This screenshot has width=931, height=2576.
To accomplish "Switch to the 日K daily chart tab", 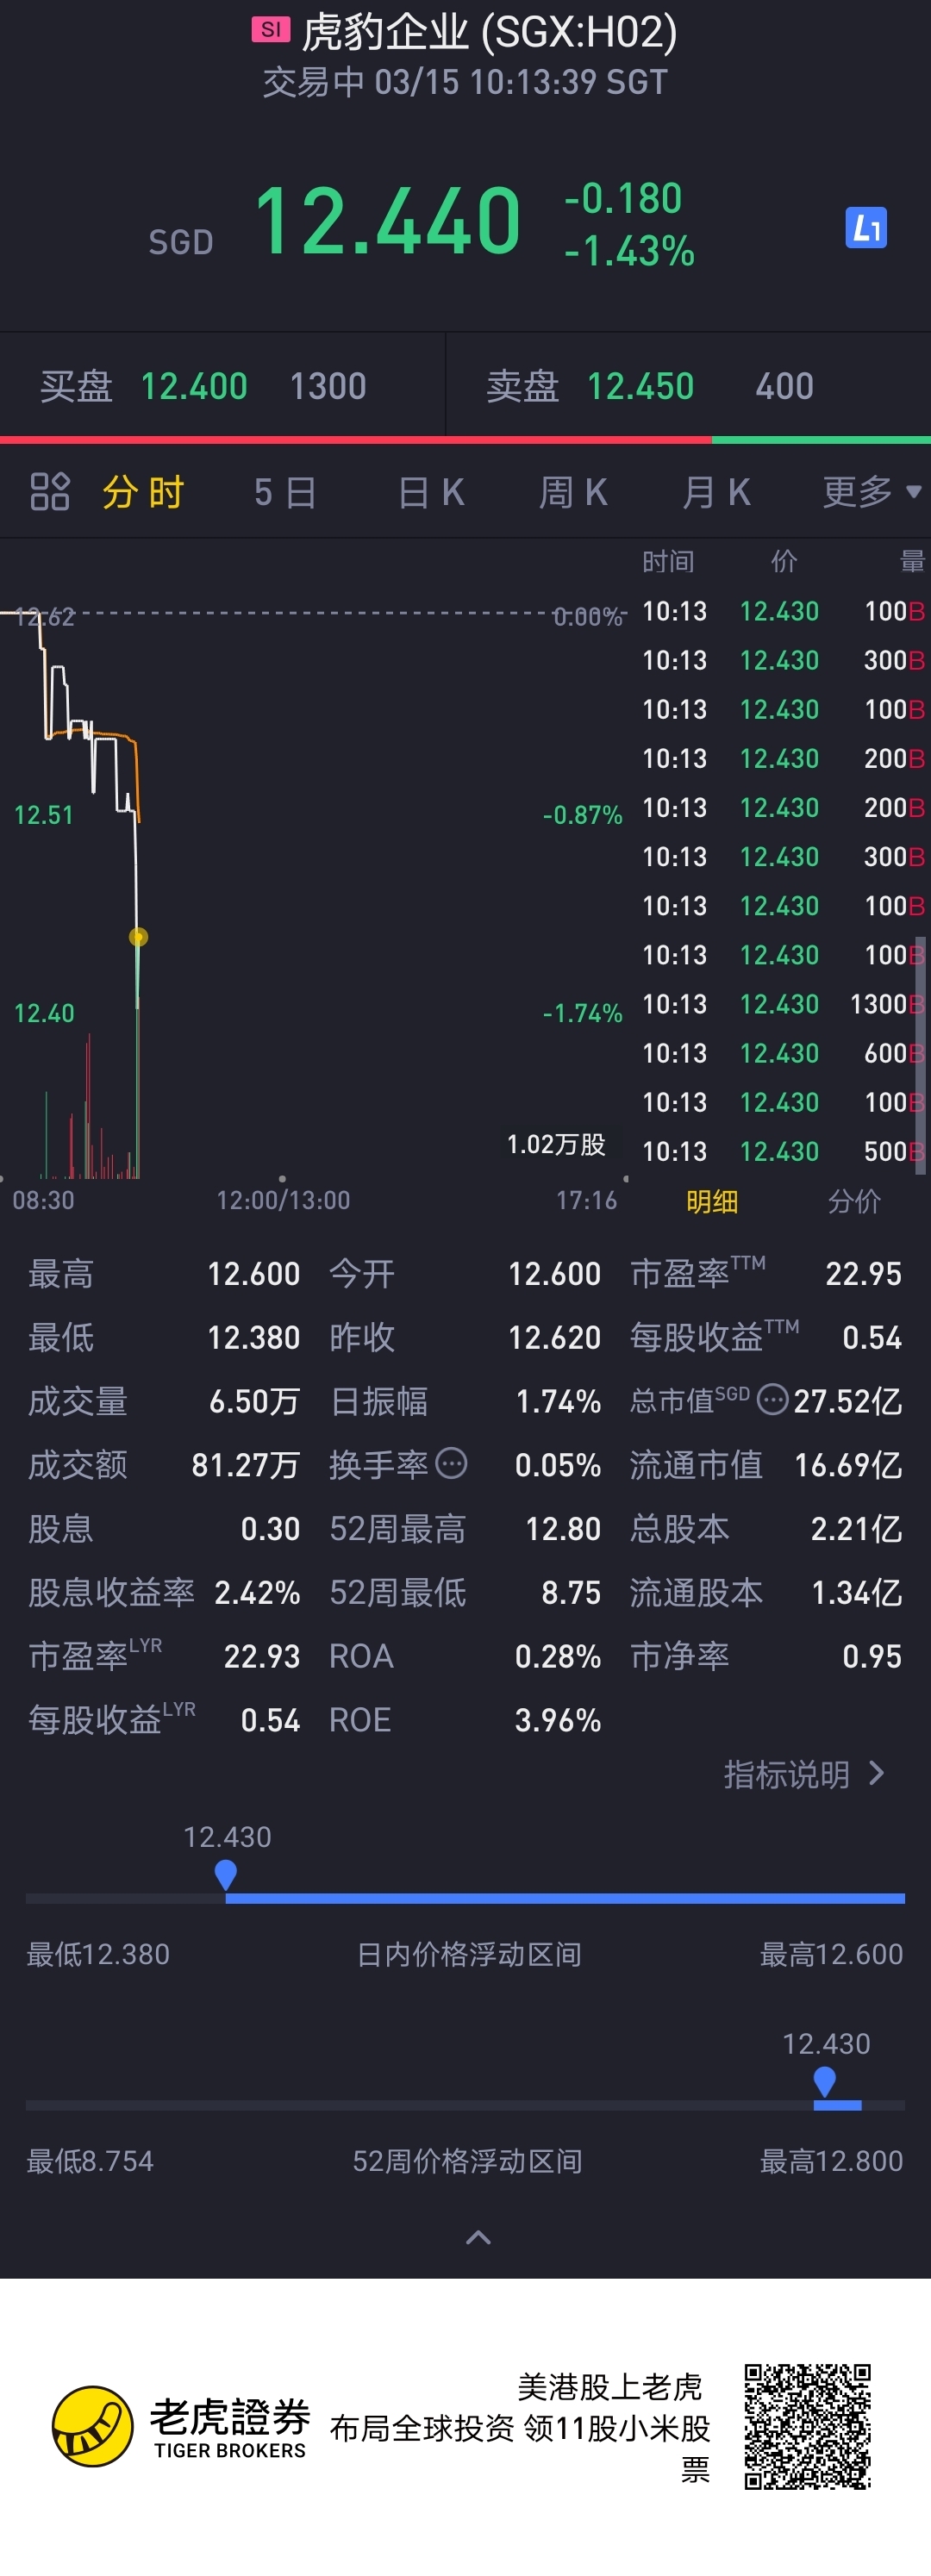I will pos(431,492).
